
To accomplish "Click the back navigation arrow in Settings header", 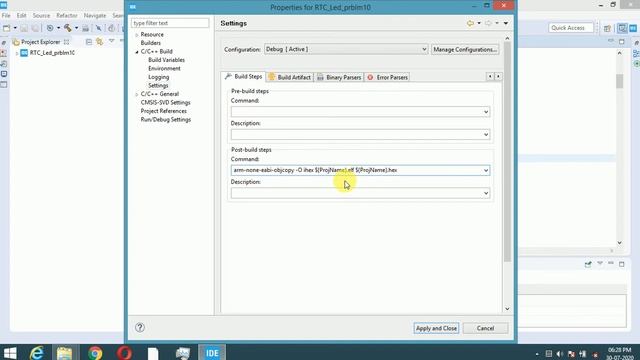I will (471, 23).
